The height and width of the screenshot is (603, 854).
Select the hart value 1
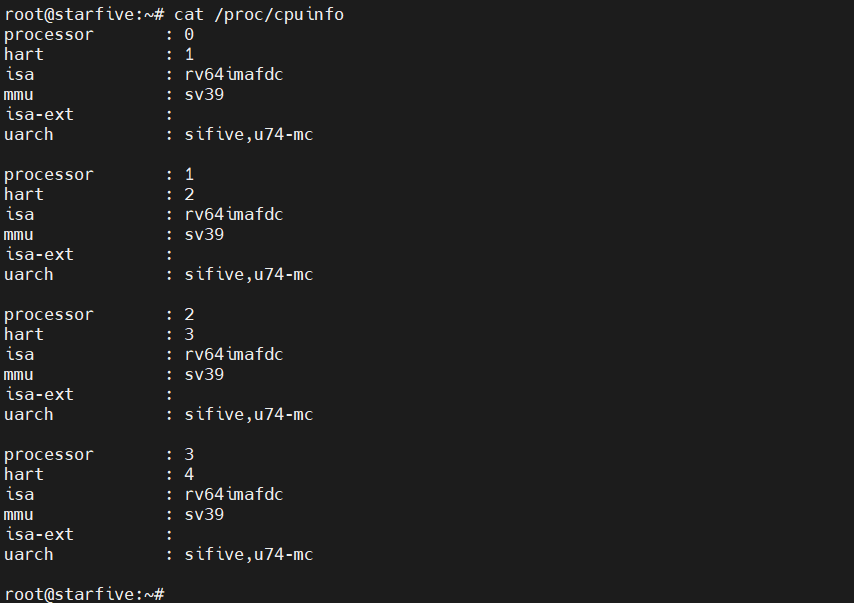coord(189,54)
